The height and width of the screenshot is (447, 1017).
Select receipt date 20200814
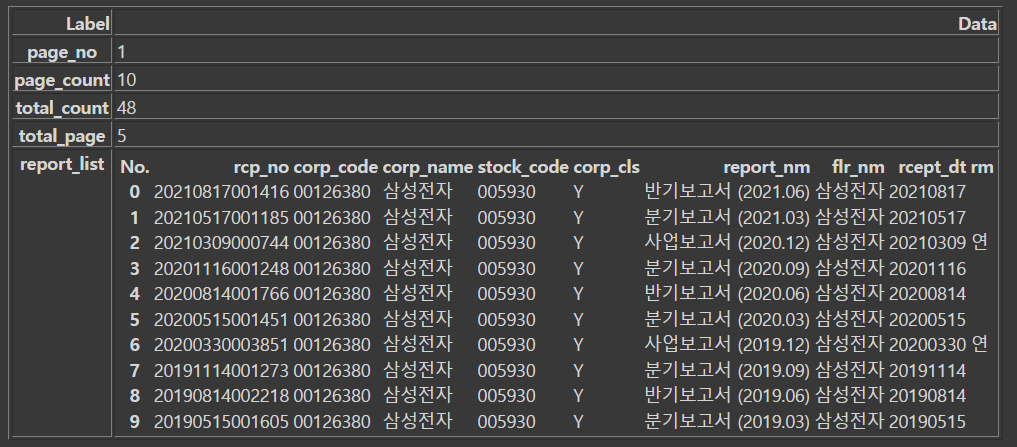(927, 294)
